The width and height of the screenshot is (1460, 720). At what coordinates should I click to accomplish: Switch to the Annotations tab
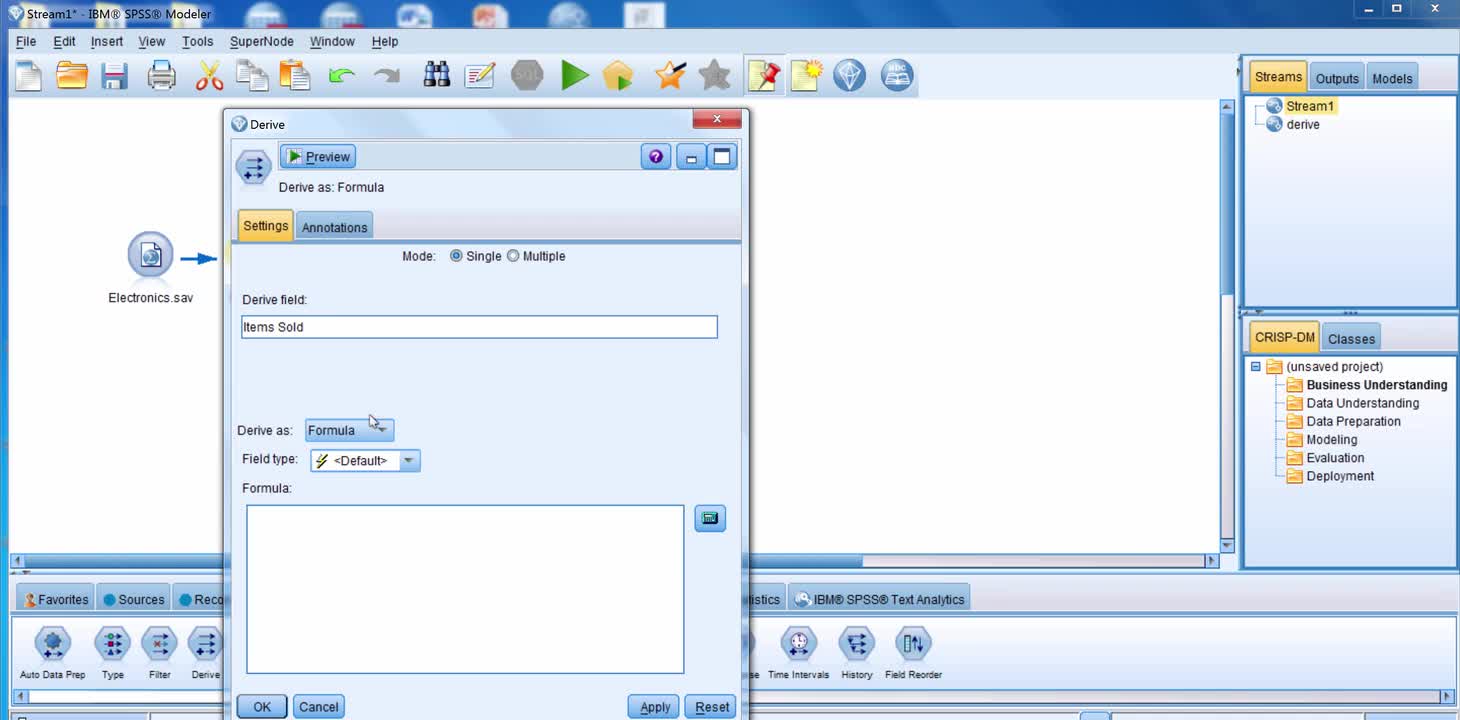click(334, 227)
